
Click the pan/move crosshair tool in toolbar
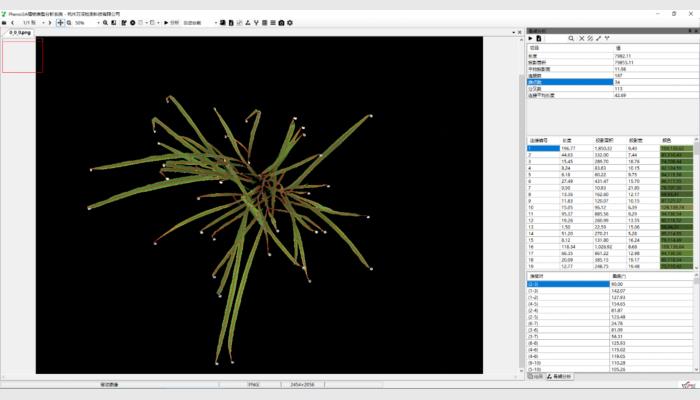(60, 22)
